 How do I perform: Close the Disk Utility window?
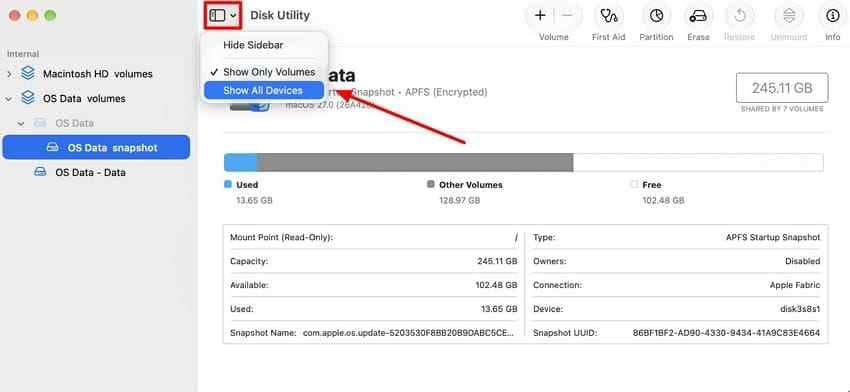(x=15, y=16)
